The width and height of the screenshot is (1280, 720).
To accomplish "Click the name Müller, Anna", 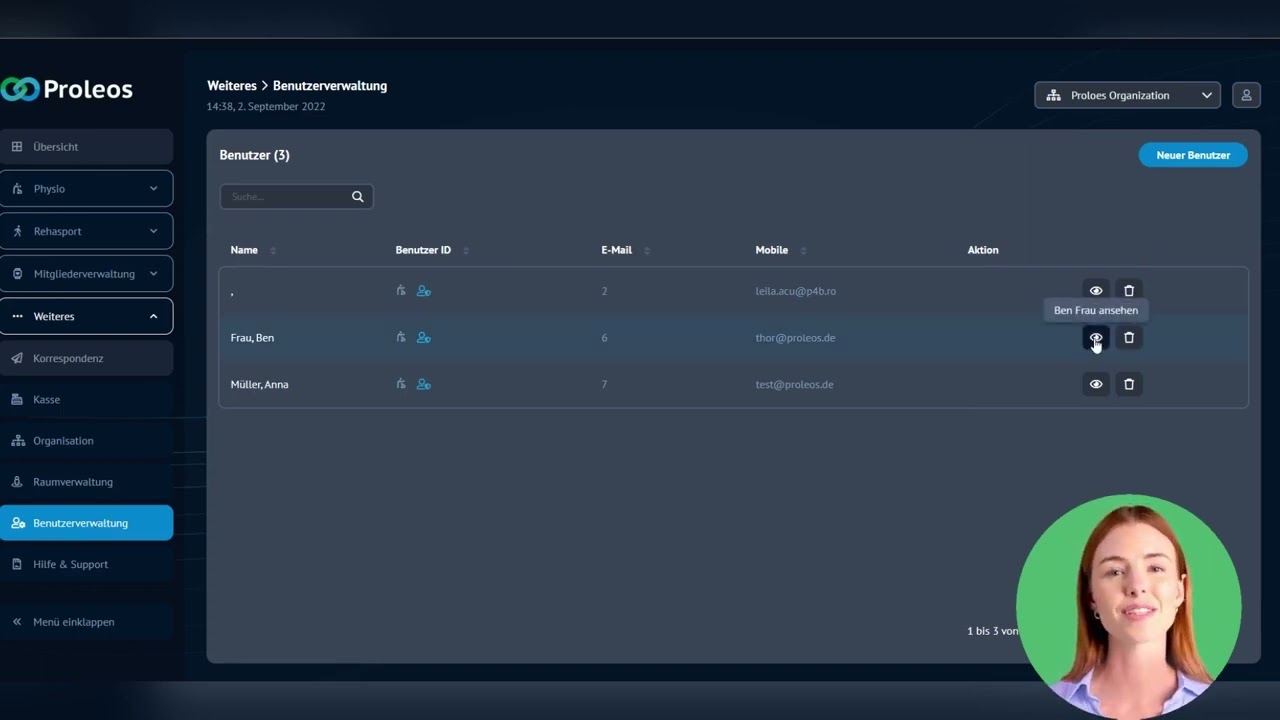I will point(260,384).
